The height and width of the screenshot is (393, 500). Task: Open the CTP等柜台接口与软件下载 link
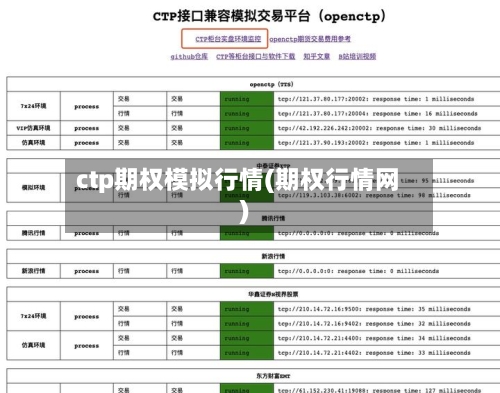tap(256, 56)
